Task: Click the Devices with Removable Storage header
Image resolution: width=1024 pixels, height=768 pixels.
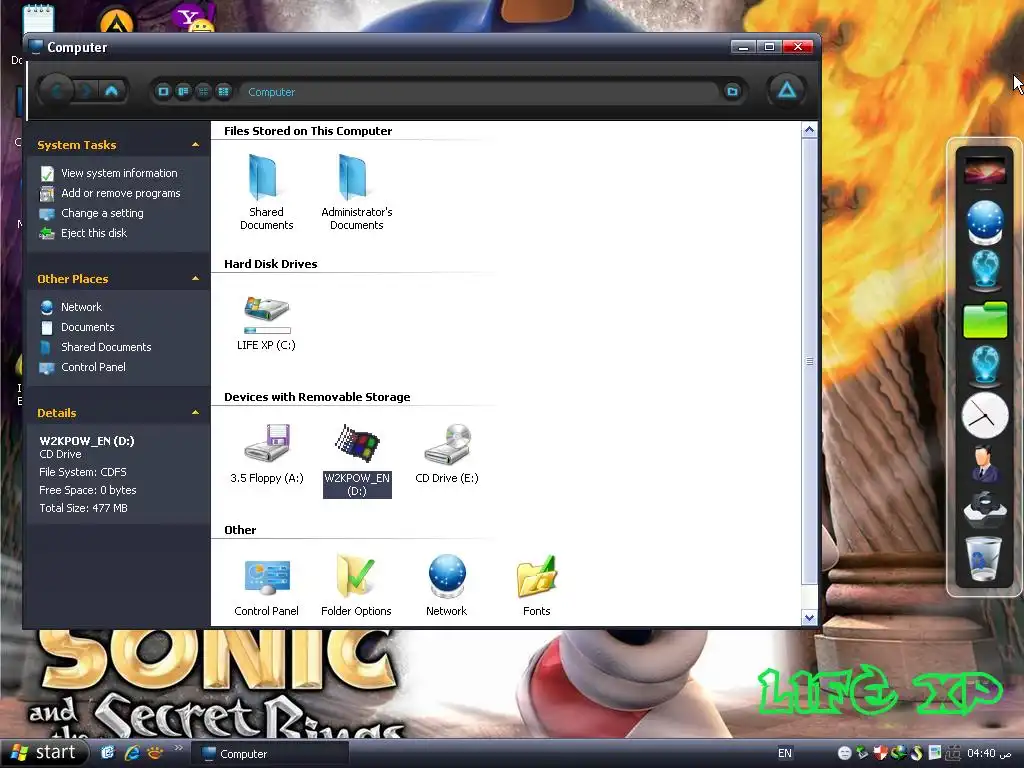Action: [317, 397]
